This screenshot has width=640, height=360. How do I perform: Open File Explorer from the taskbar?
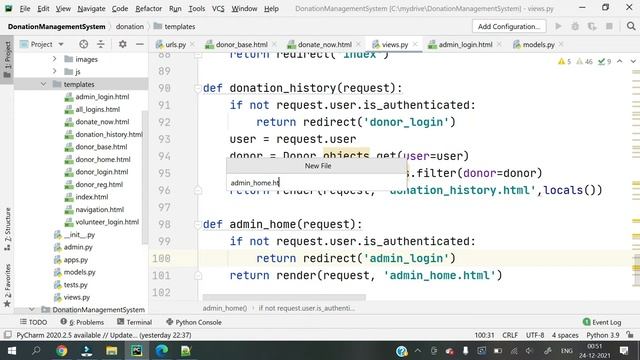coord(111,351)
